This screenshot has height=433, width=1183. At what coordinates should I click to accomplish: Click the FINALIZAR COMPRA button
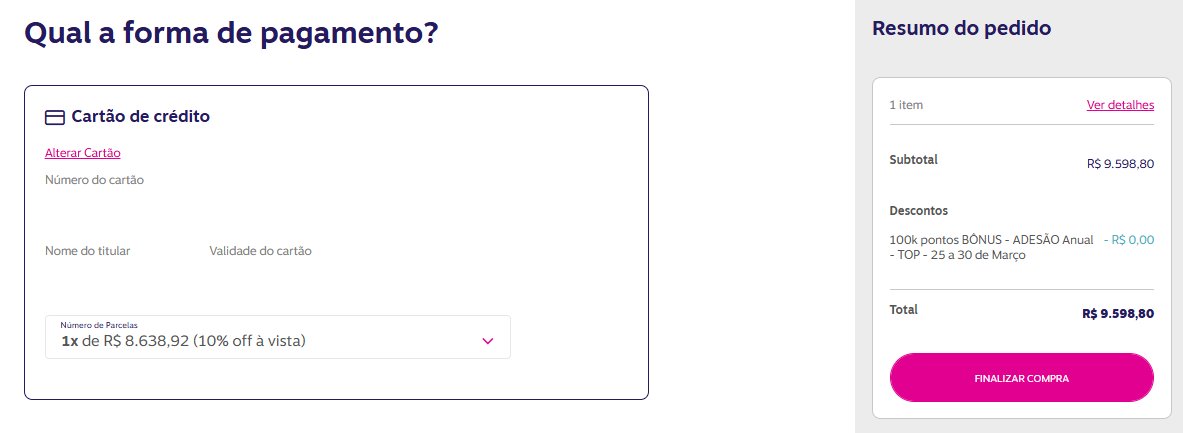pos(1022,378)
